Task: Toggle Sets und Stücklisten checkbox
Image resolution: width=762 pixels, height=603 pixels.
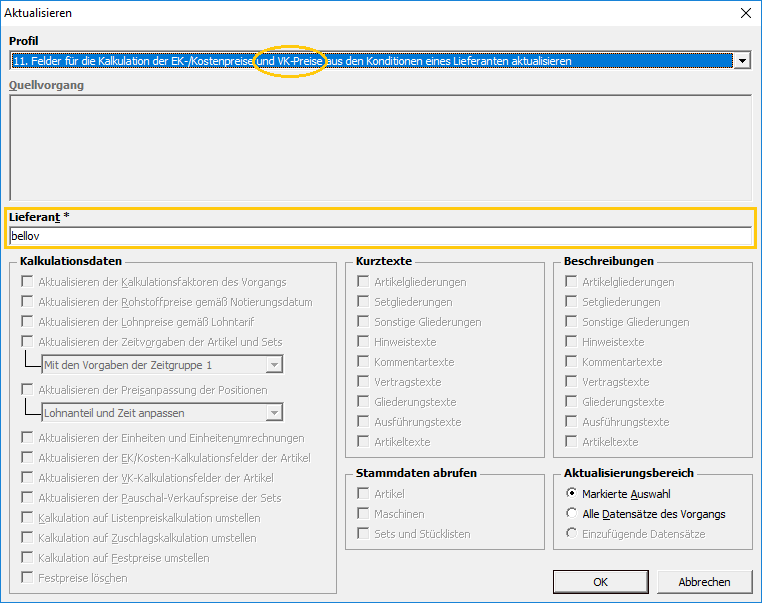Action: click(x=363, y=534)
